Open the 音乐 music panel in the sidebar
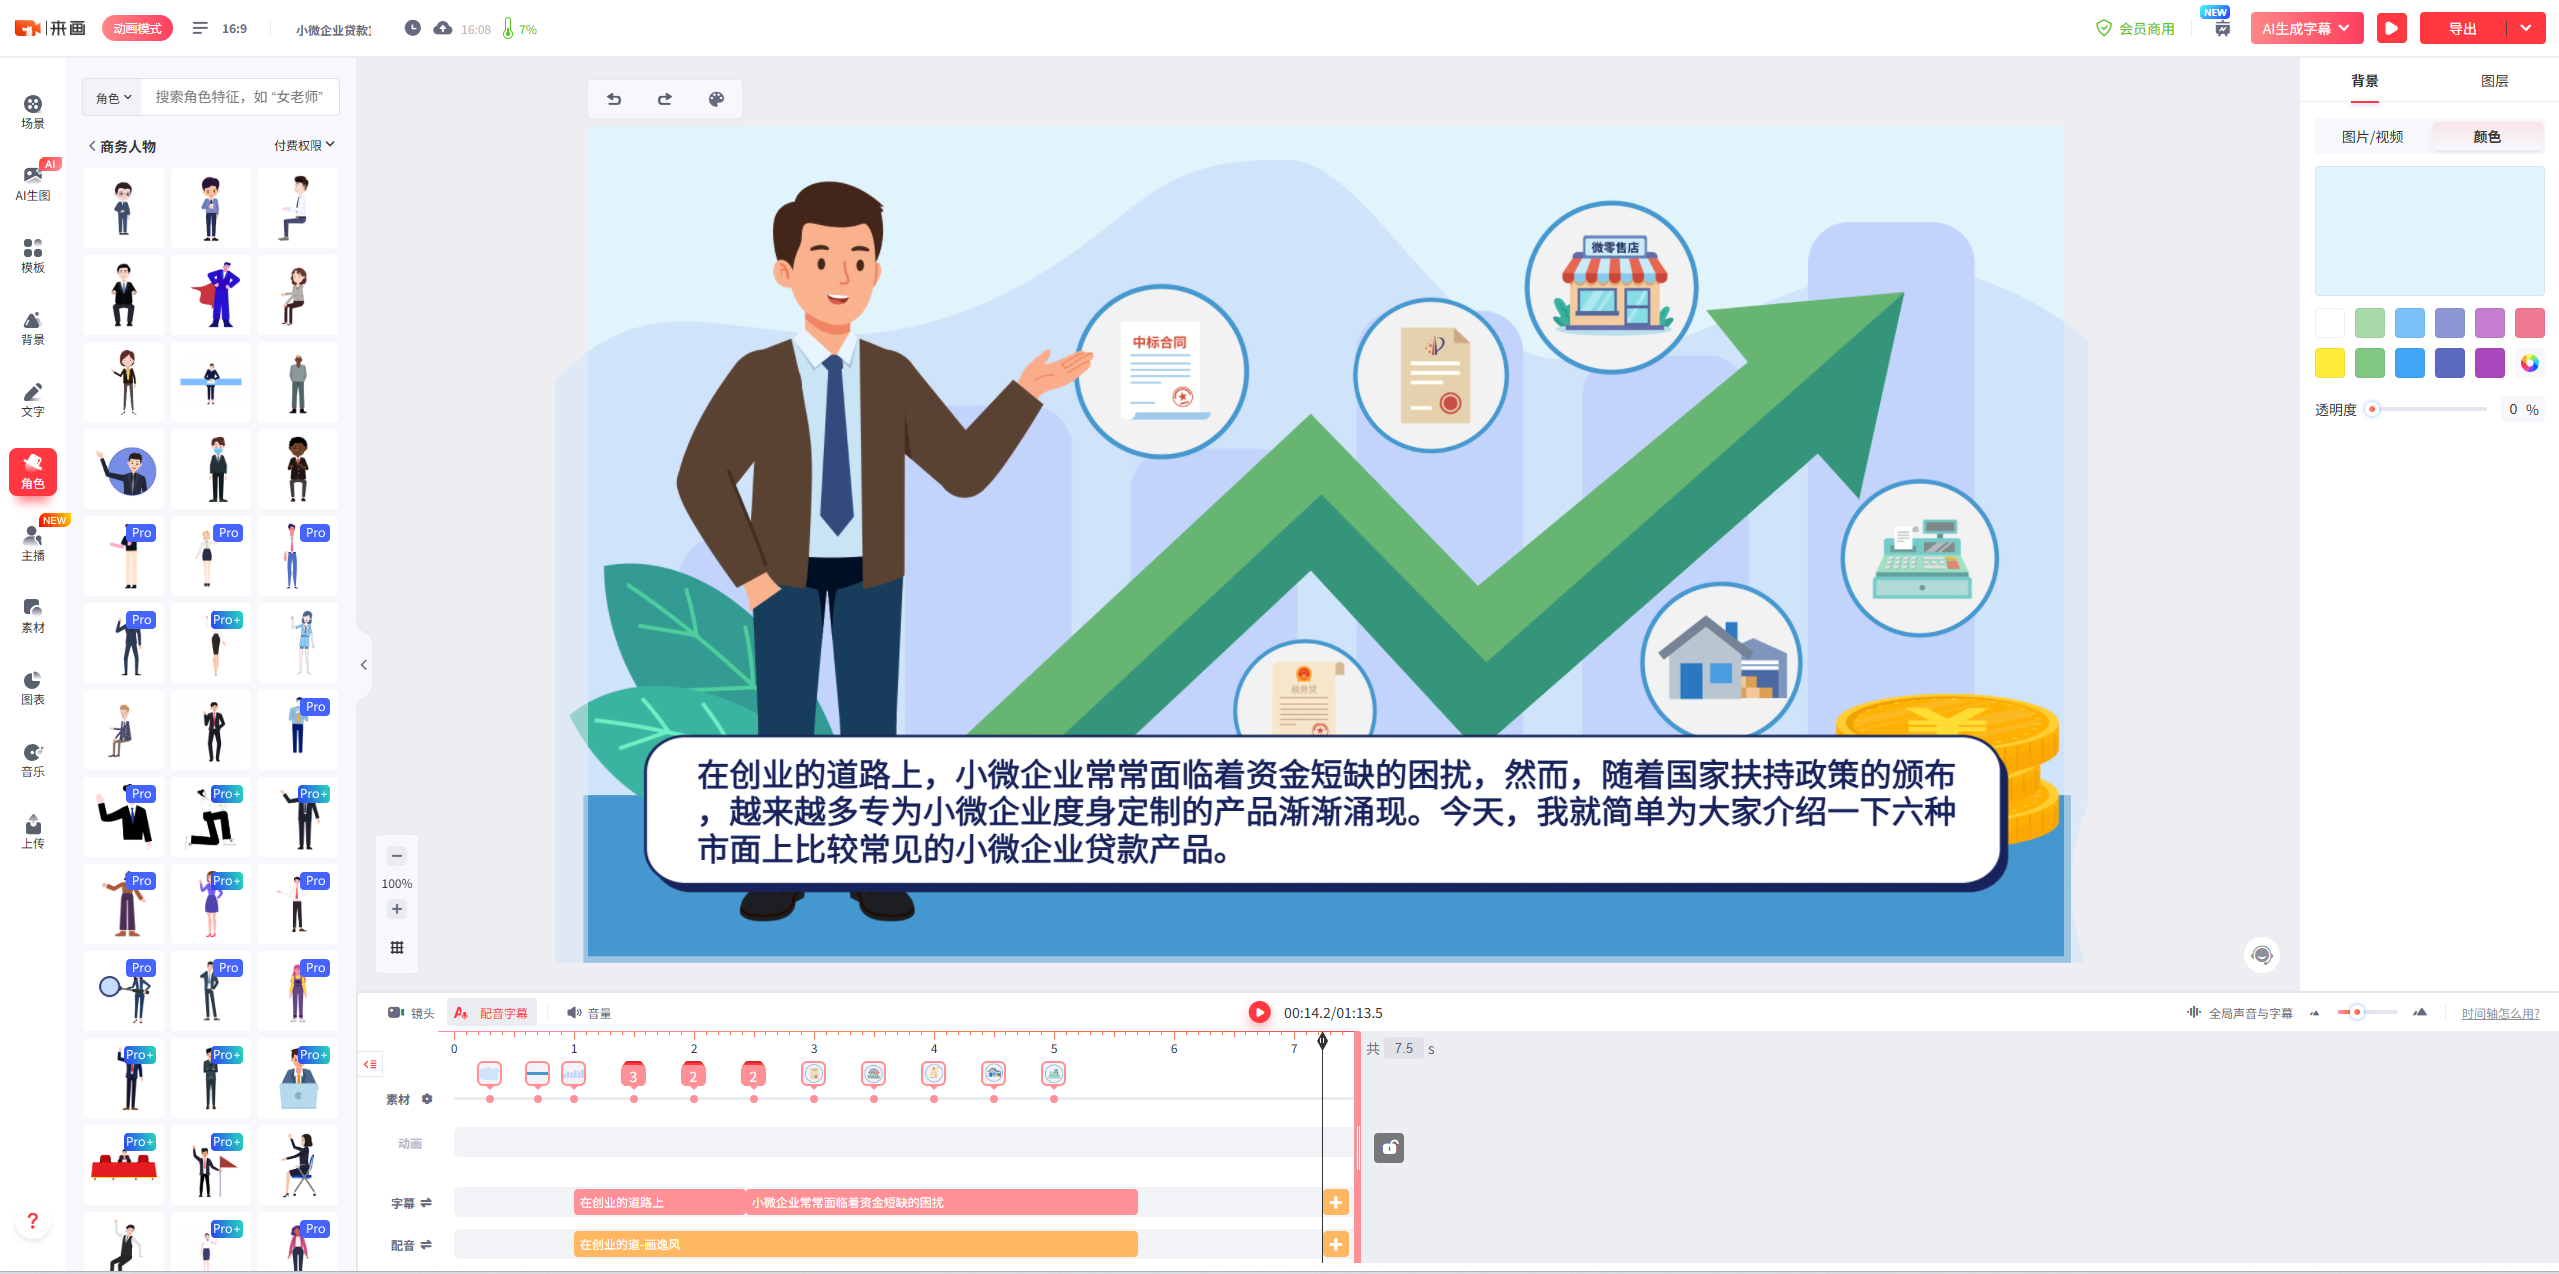 click(33, 759)
